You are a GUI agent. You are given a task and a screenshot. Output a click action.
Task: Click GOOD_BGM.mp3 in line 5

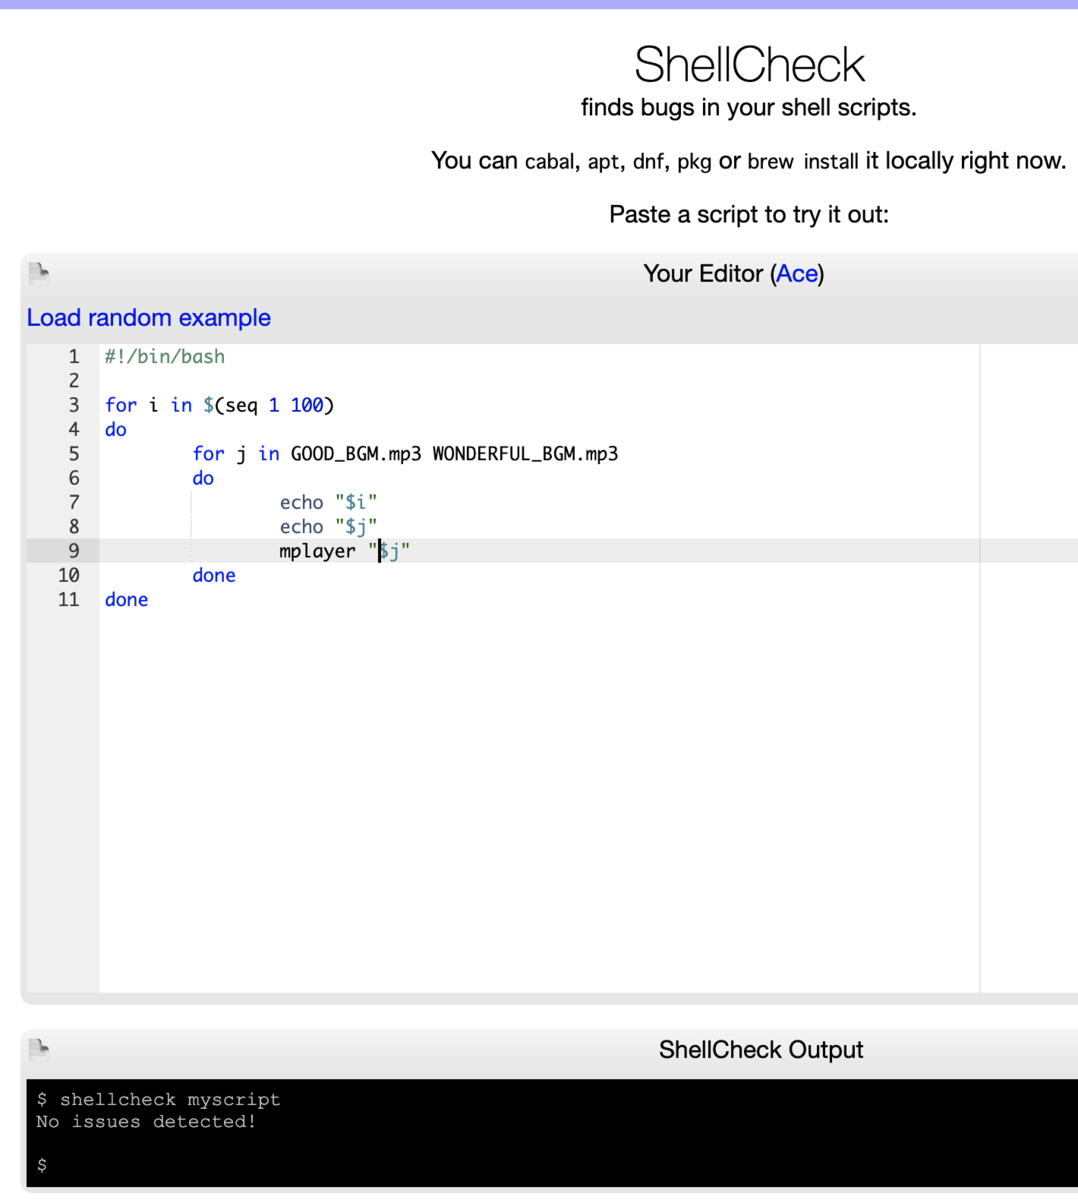(356, 454)
